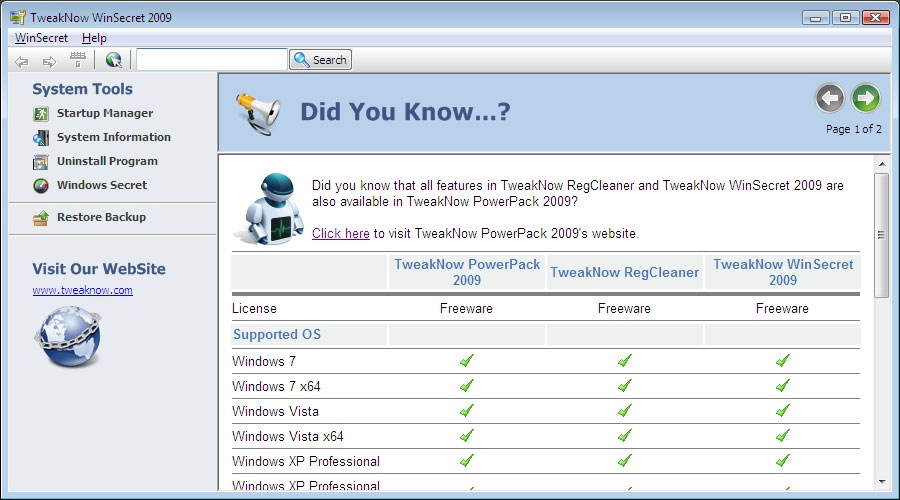The width and height of the screenshot is (900, 500).
Task: Click the robot mascot image
Action: [270, 208]
